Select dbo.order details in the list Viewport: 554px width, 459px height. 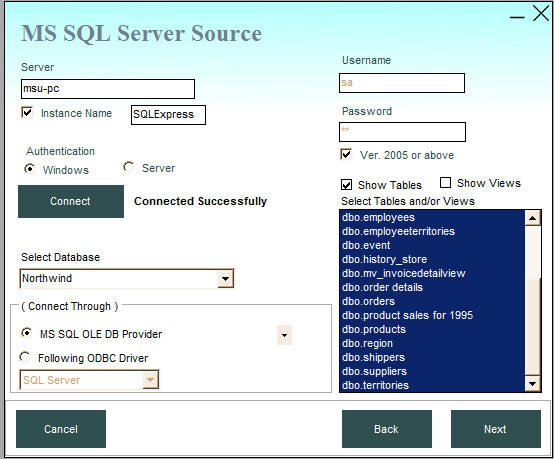click(432, 287)
